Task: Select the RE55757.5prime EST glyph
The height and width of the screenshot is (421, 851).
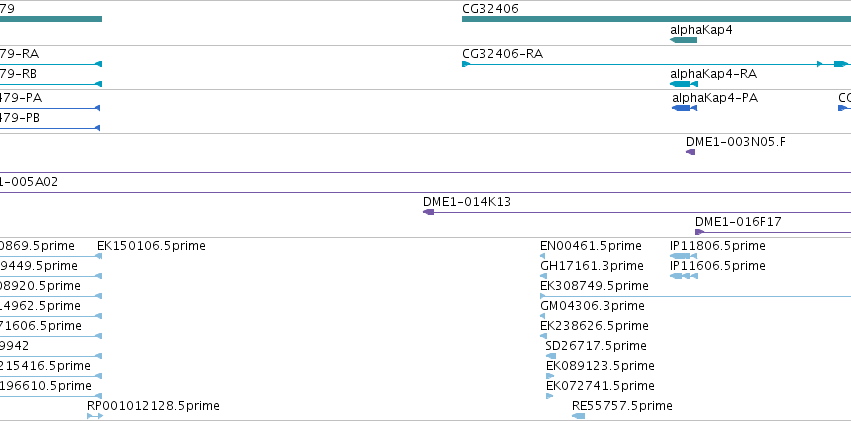Action: [579, 416]
